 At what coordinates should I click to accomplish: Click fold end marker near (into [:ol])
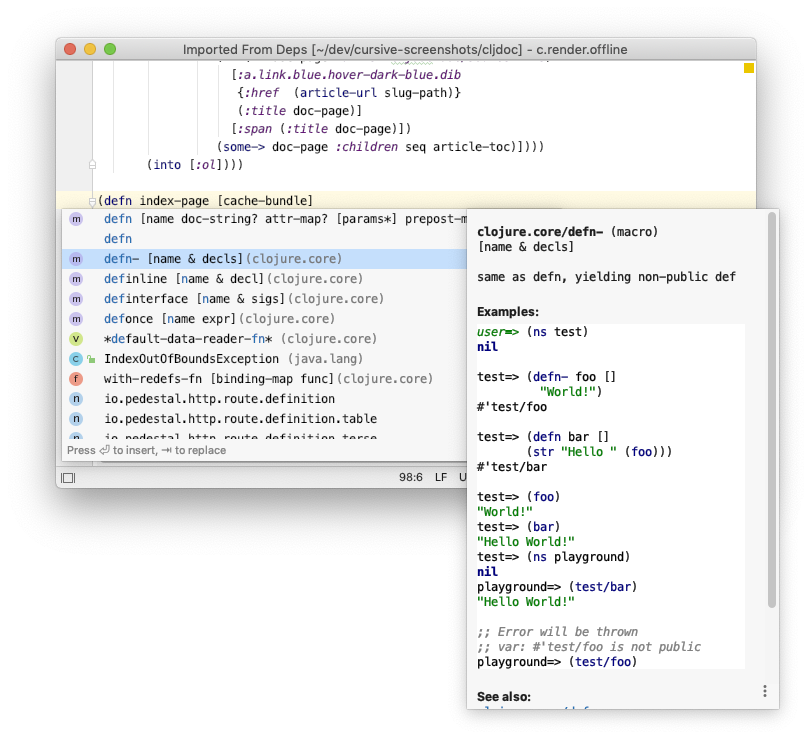(92, 165)
